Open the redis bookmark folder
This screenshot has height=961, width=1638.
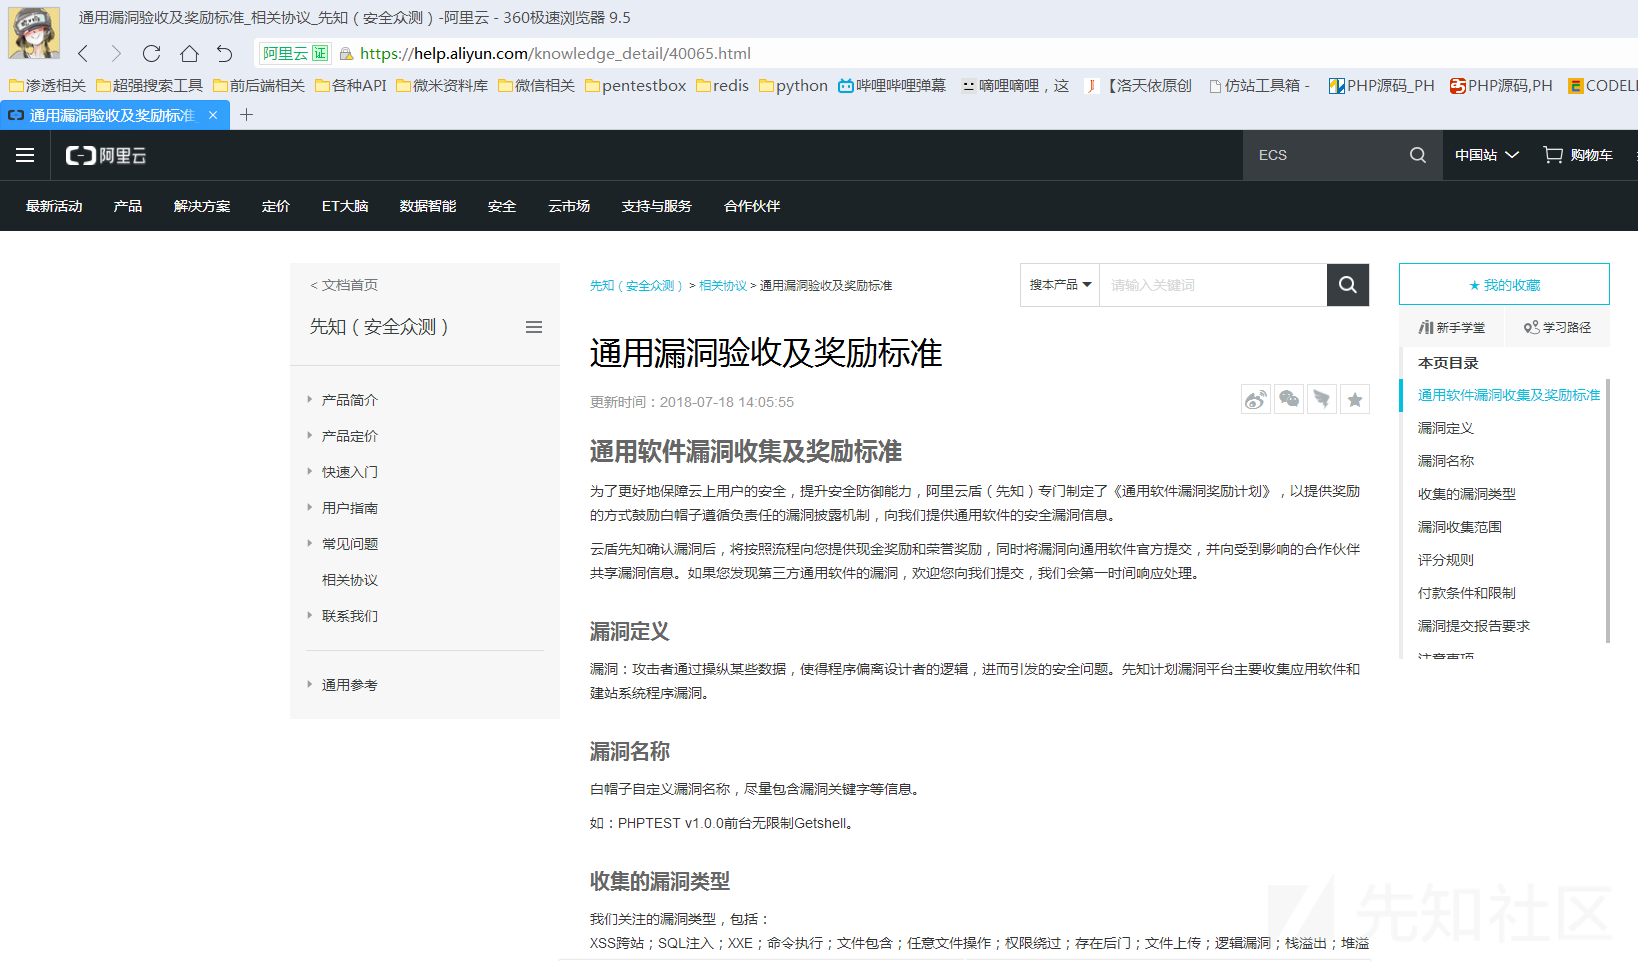[x=722, y=86]
